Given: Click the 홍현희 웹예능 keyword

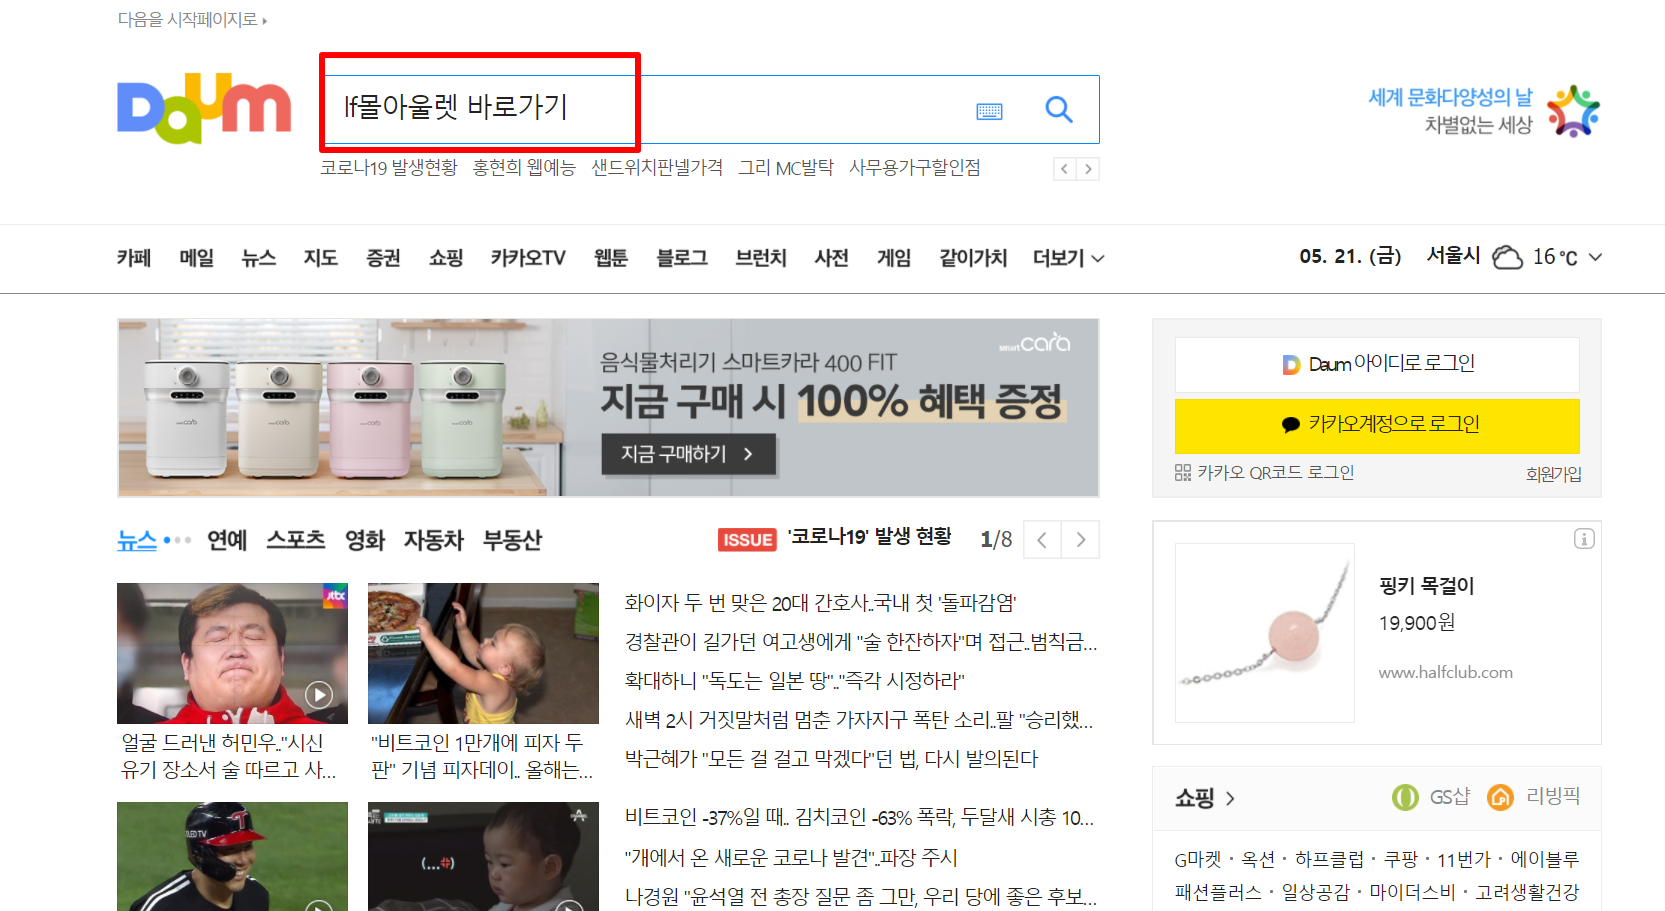Looking at the screenshot, I should tap(524, 168).
